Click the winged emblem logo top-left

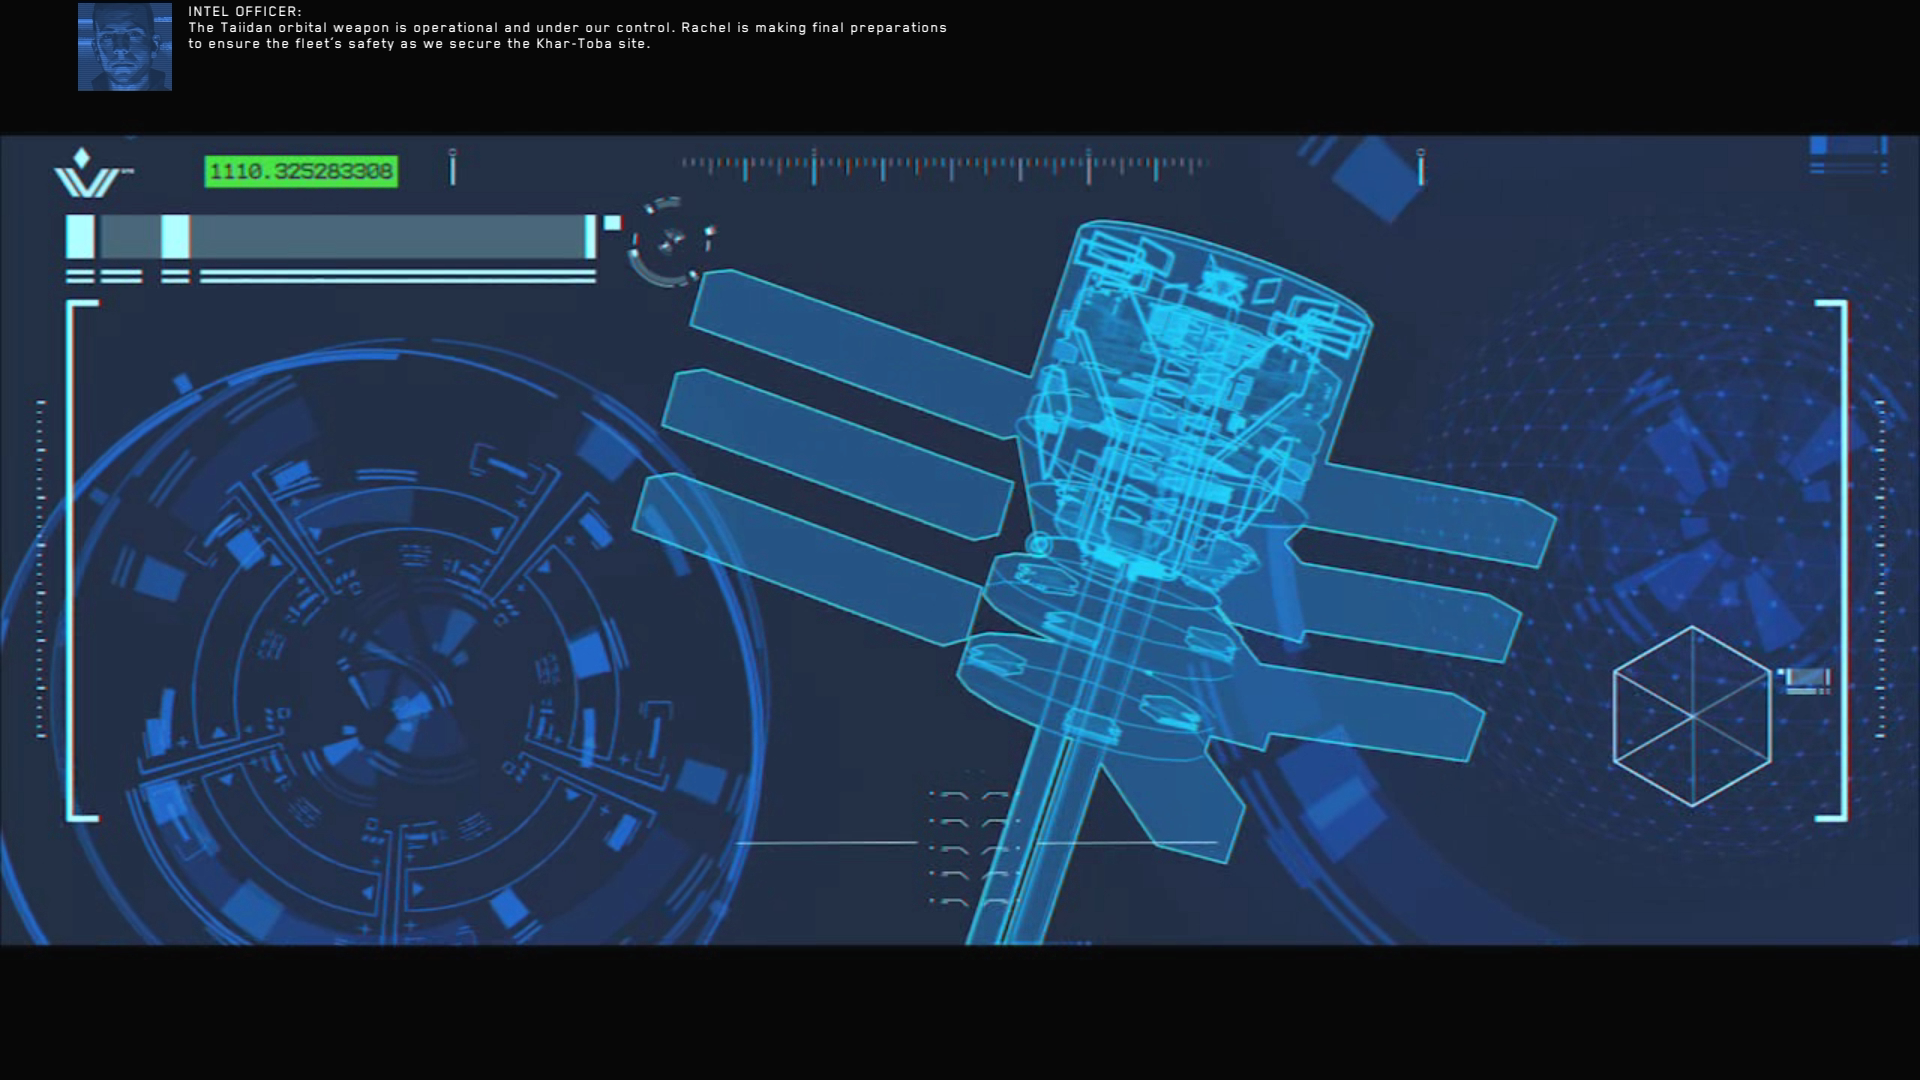click(x=87, y=174)
